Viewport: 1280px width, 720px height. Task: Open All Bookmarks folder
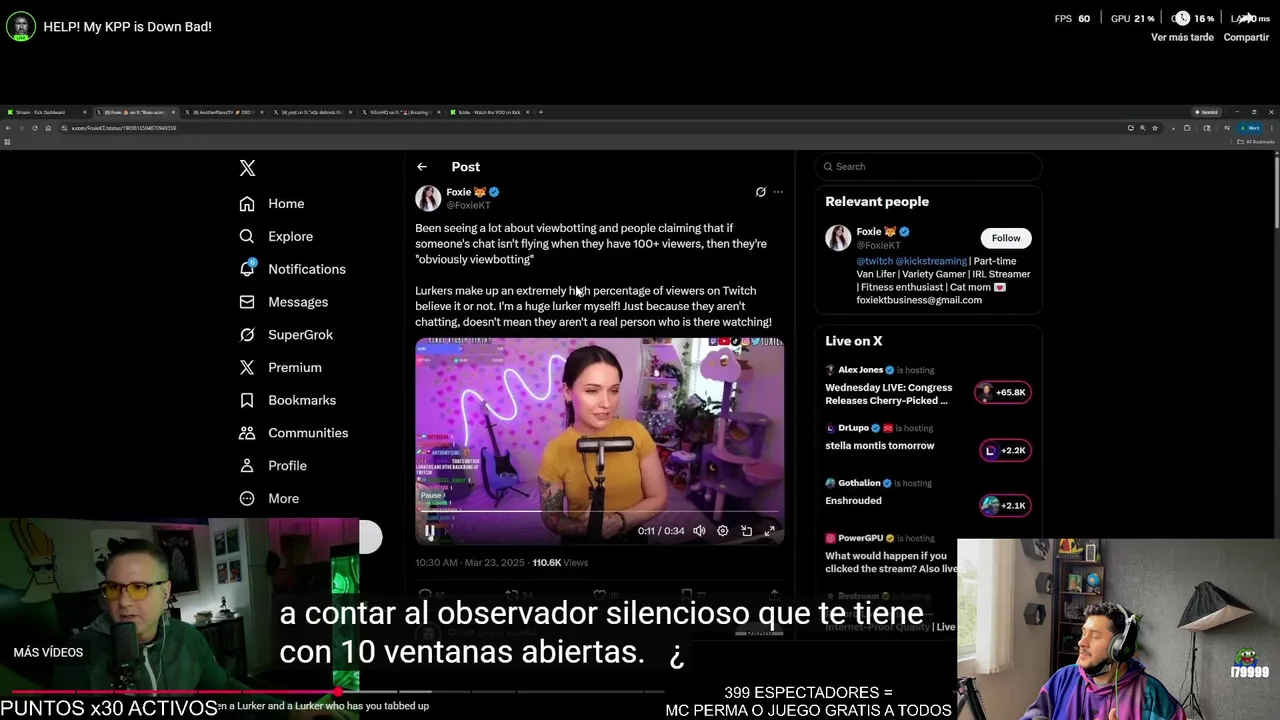pos(1256,142)
